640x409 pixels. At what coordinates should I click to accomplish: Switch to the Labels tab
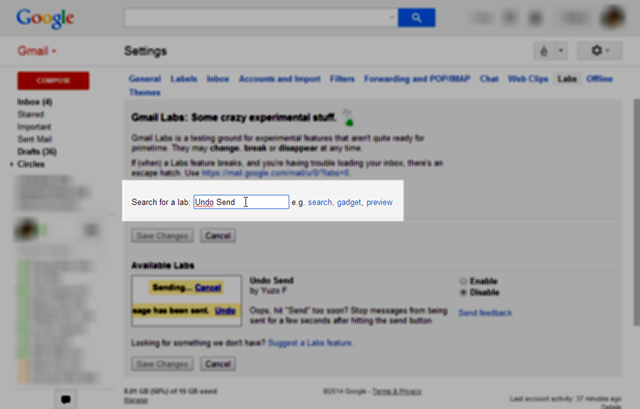(x=184, y=79)
